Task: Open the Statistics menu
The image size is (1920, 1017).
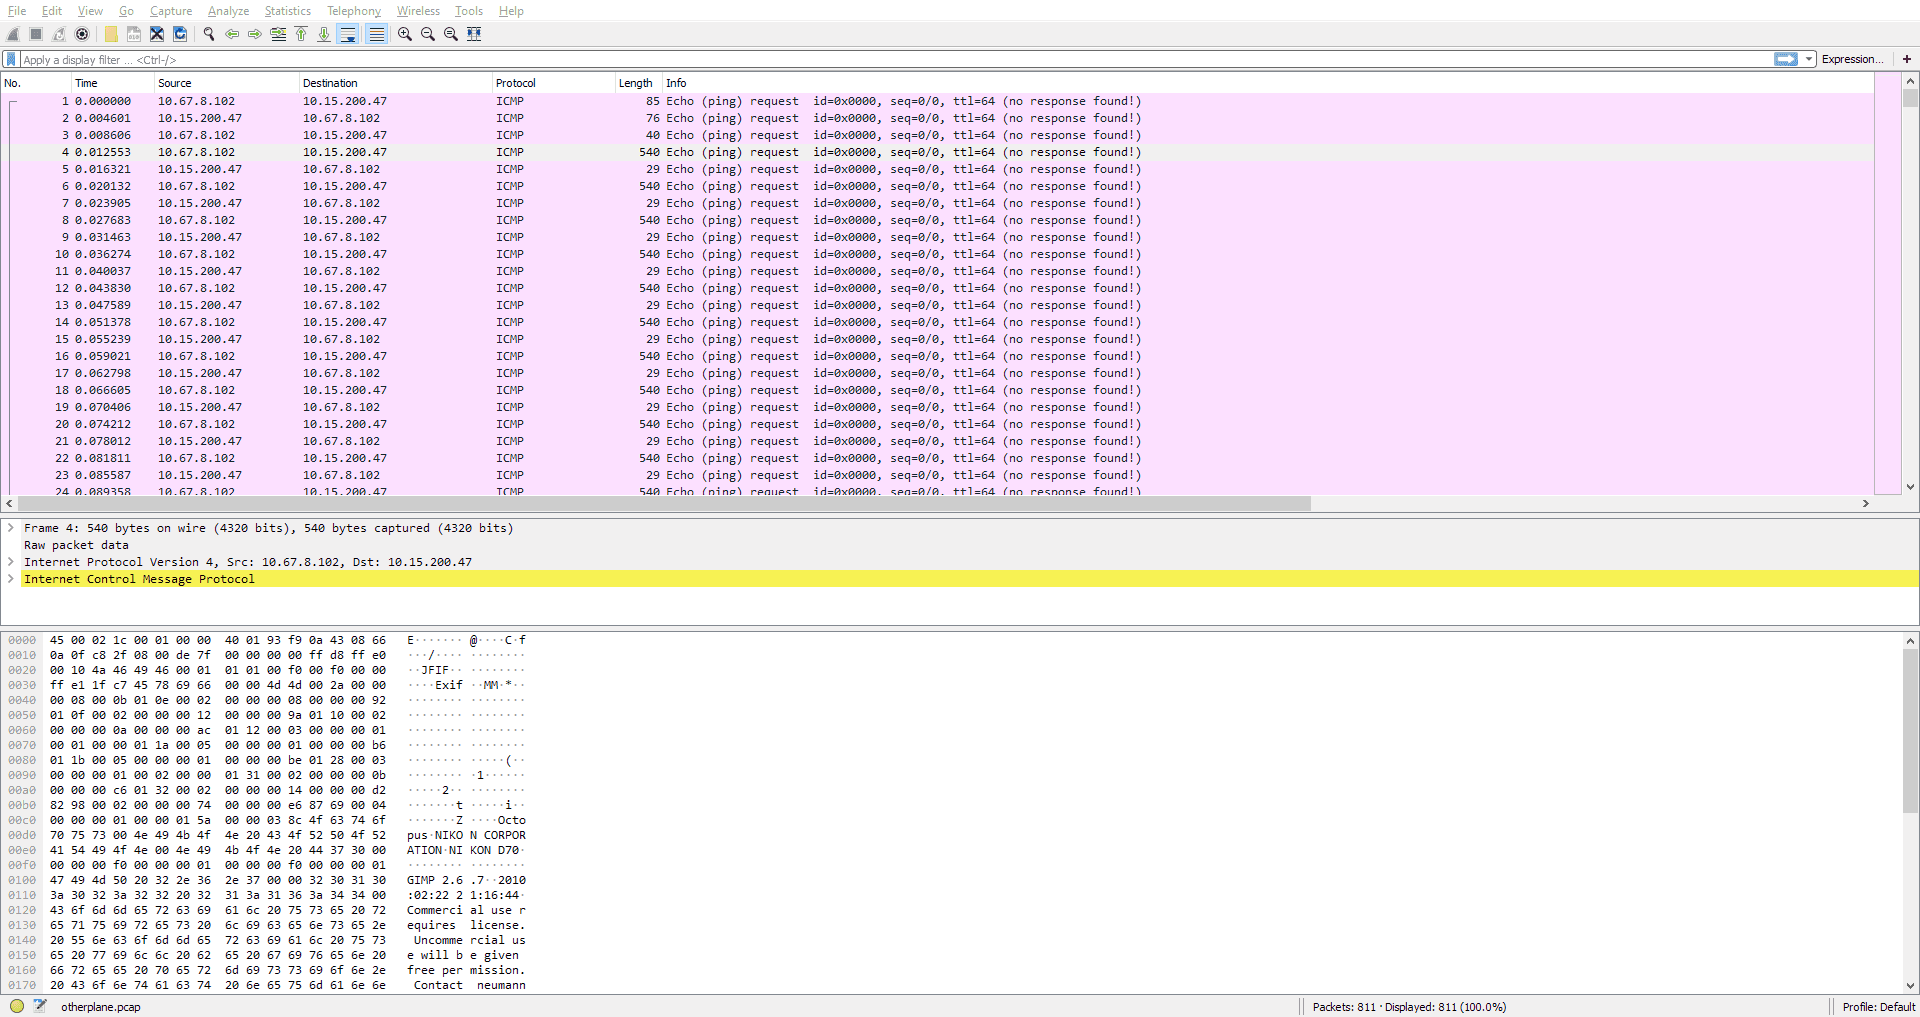Action: tap(287, 11)
